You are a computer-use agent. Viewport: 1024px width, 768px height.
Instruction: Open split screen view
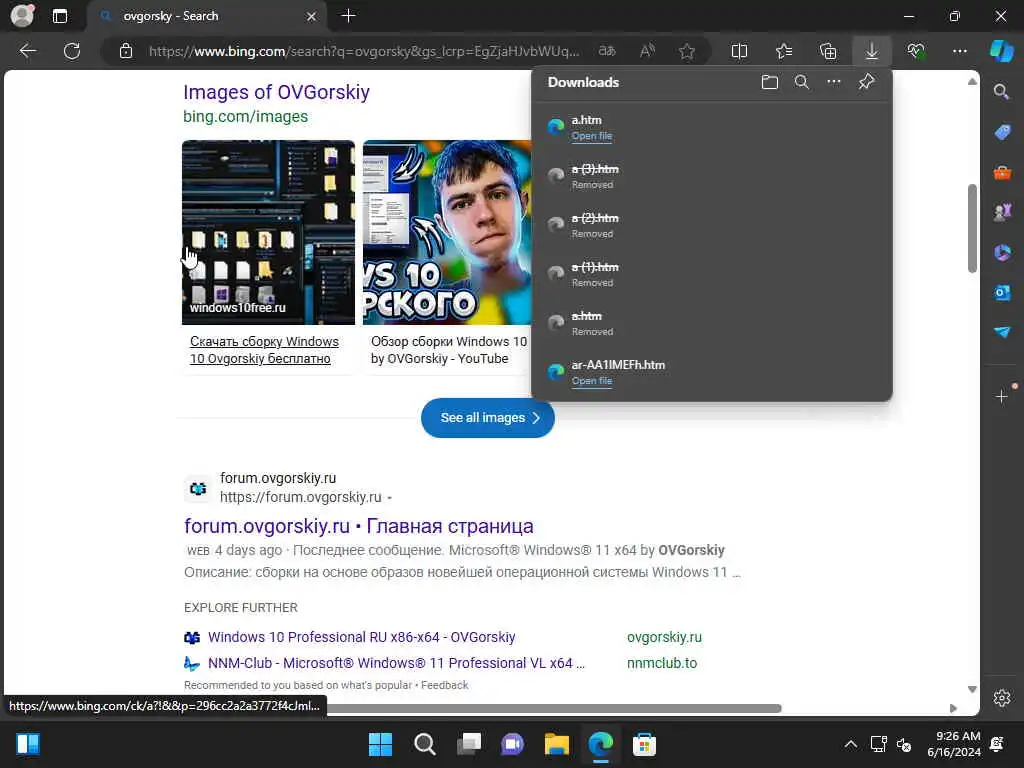tap(739, 51)
